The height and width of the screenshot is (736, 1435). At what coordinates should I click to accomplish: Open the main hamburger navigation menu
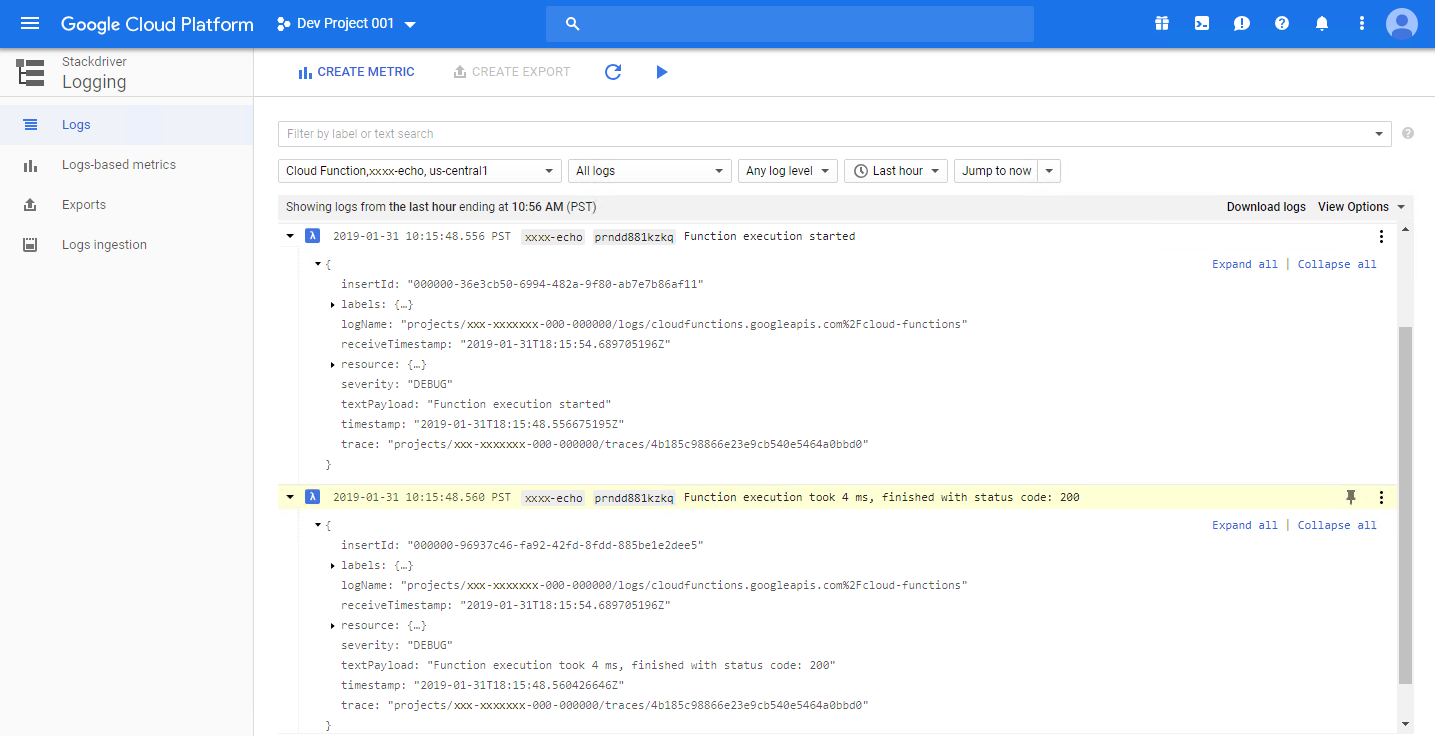click(x=30, y=24)
